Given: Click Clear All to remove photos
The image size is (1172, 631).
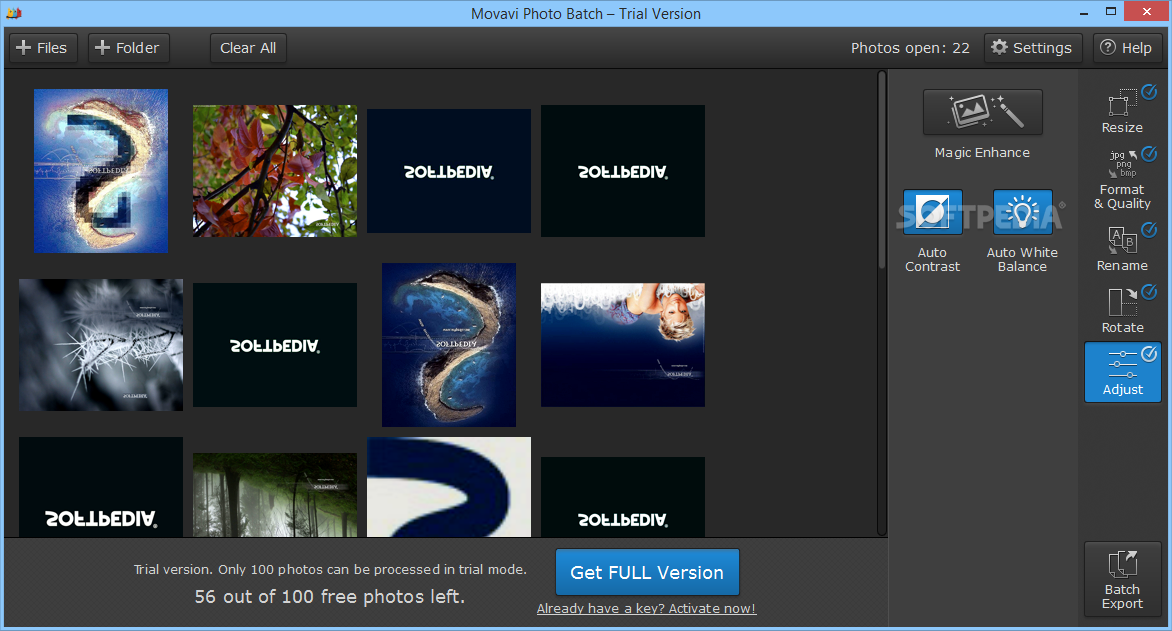Looking at the screenshot, I should [x=248, y=48].
